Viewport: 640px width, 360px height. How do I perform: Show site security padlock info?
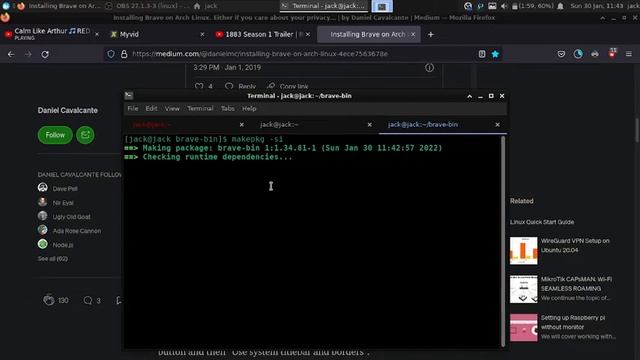pyautogui.click(x=124, y=54)
